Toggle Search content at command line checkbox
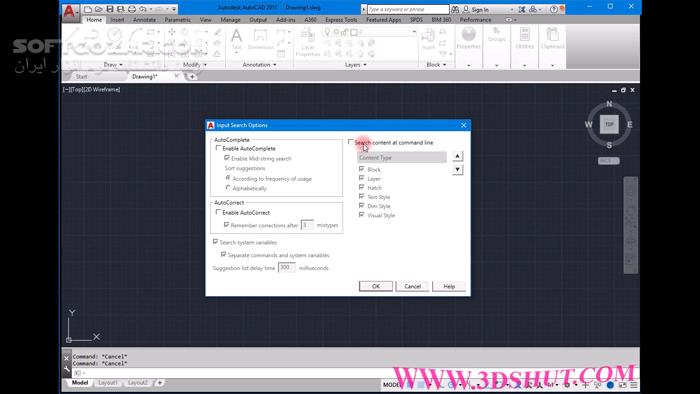The image size is (700, 394). (350, 142)
